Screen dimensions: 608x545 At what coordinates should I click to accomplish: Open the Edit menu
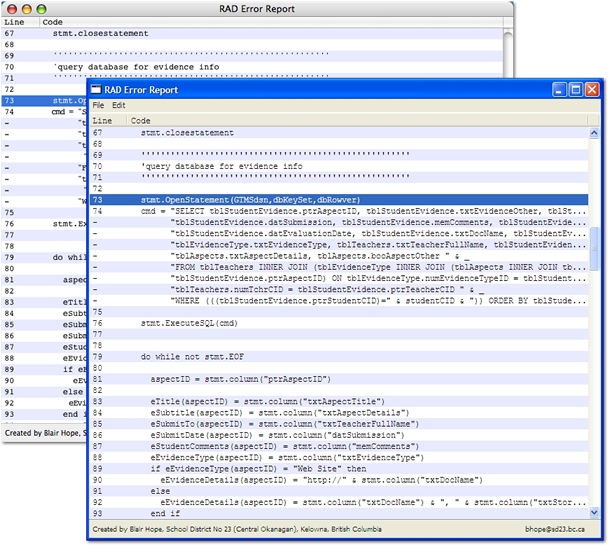[118, 105]
